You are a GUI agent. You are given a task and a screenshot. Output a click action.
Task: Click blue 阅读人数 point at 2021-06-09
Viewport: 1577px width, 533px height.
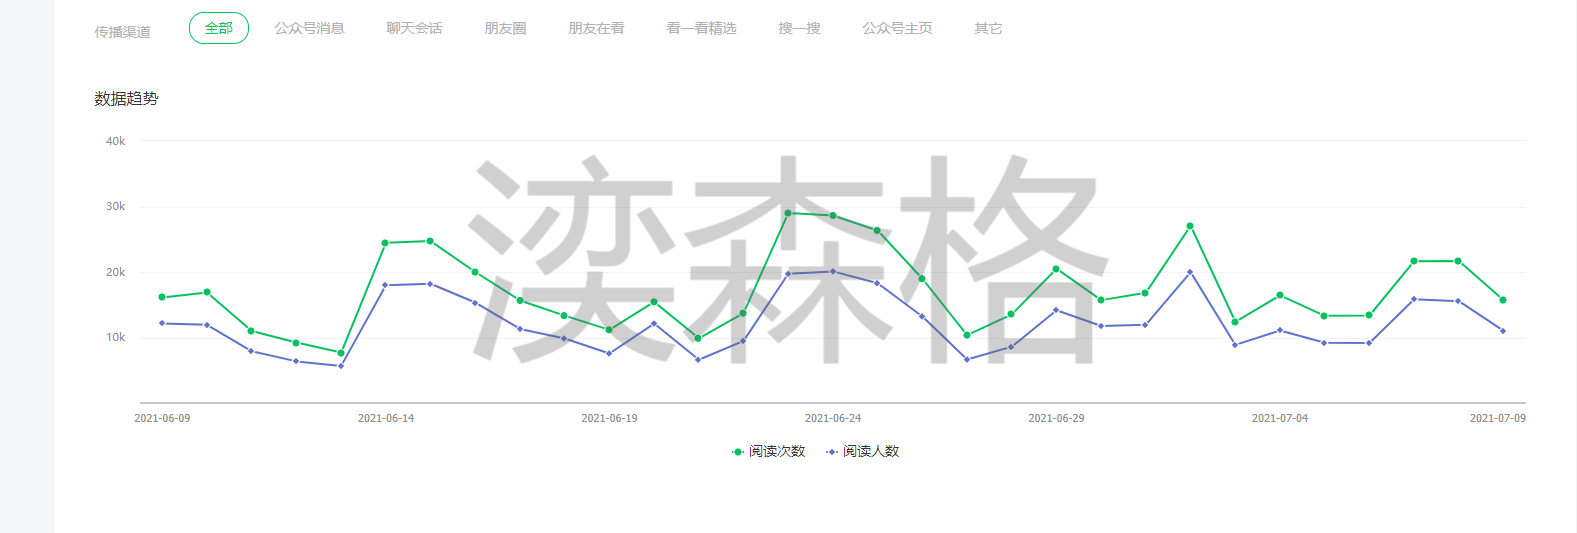click(x=162, y=323)
